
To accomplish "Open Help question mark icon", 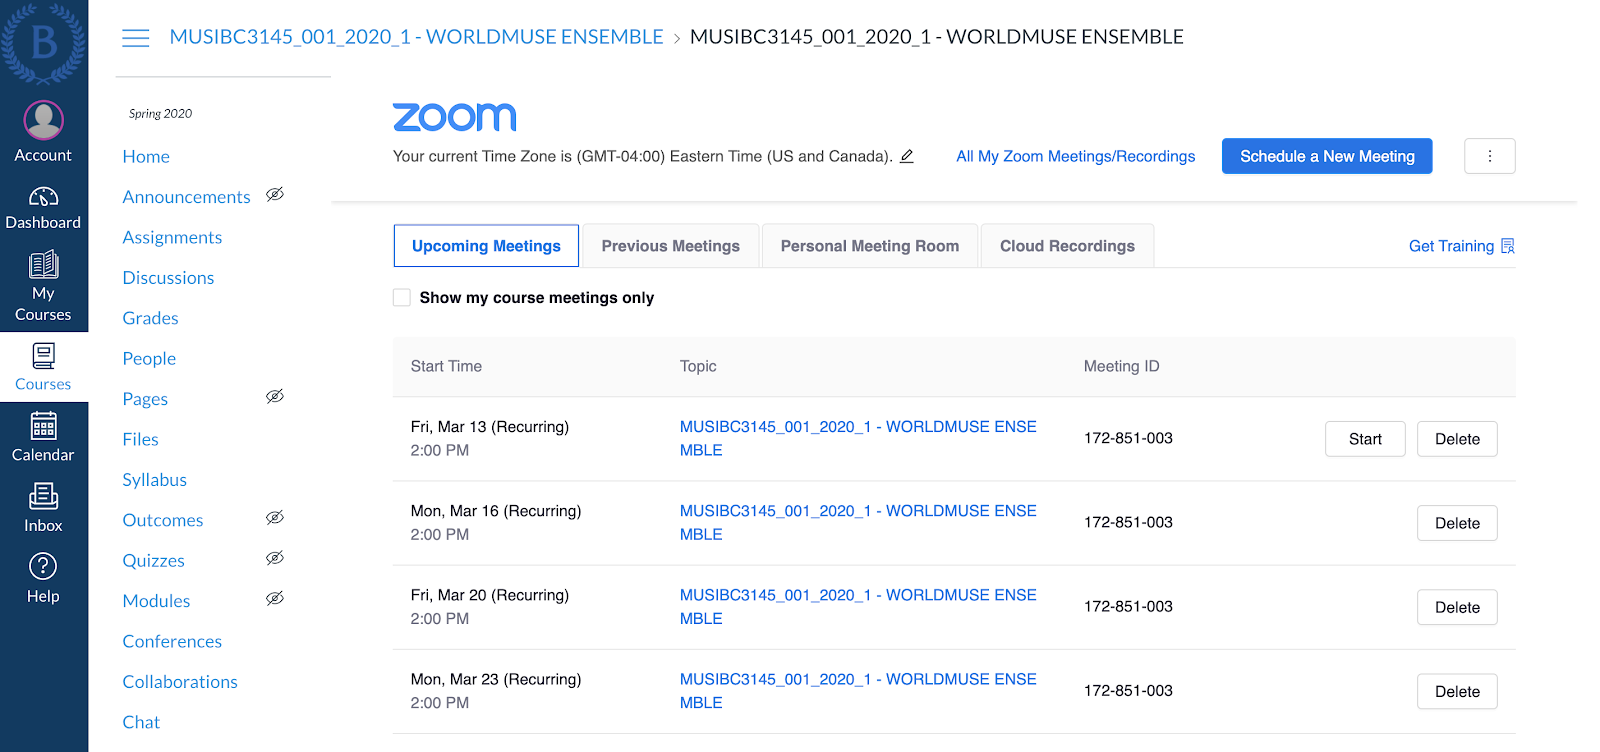I will point(43,566).
